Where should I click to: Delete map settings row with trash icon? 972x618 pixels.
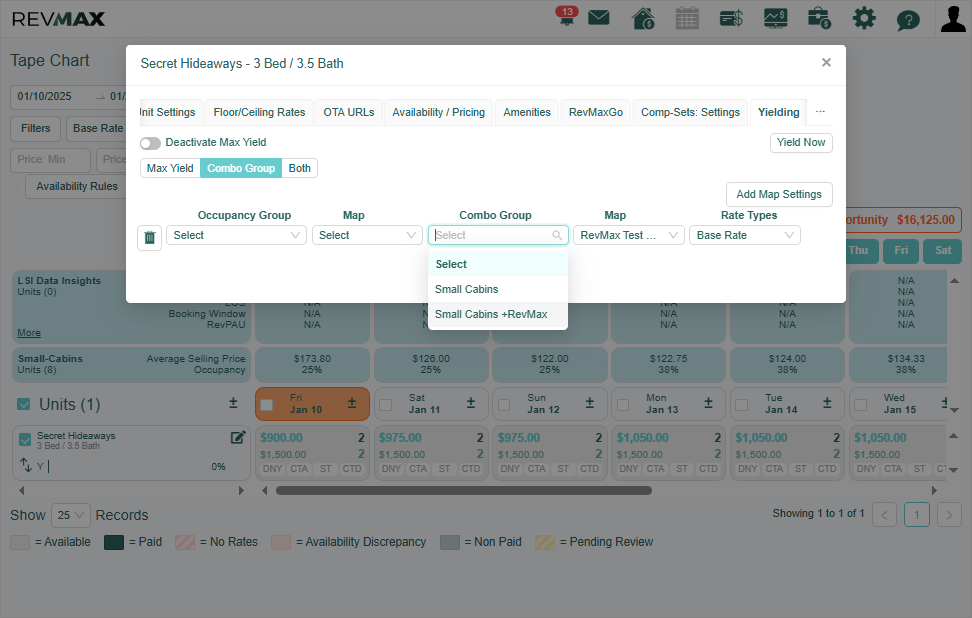(149, 237)
